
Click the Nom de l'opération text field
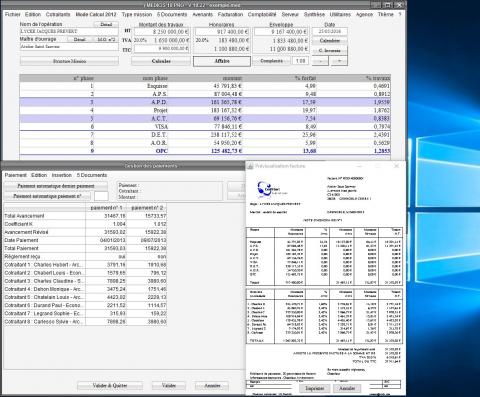pos(69,32)
